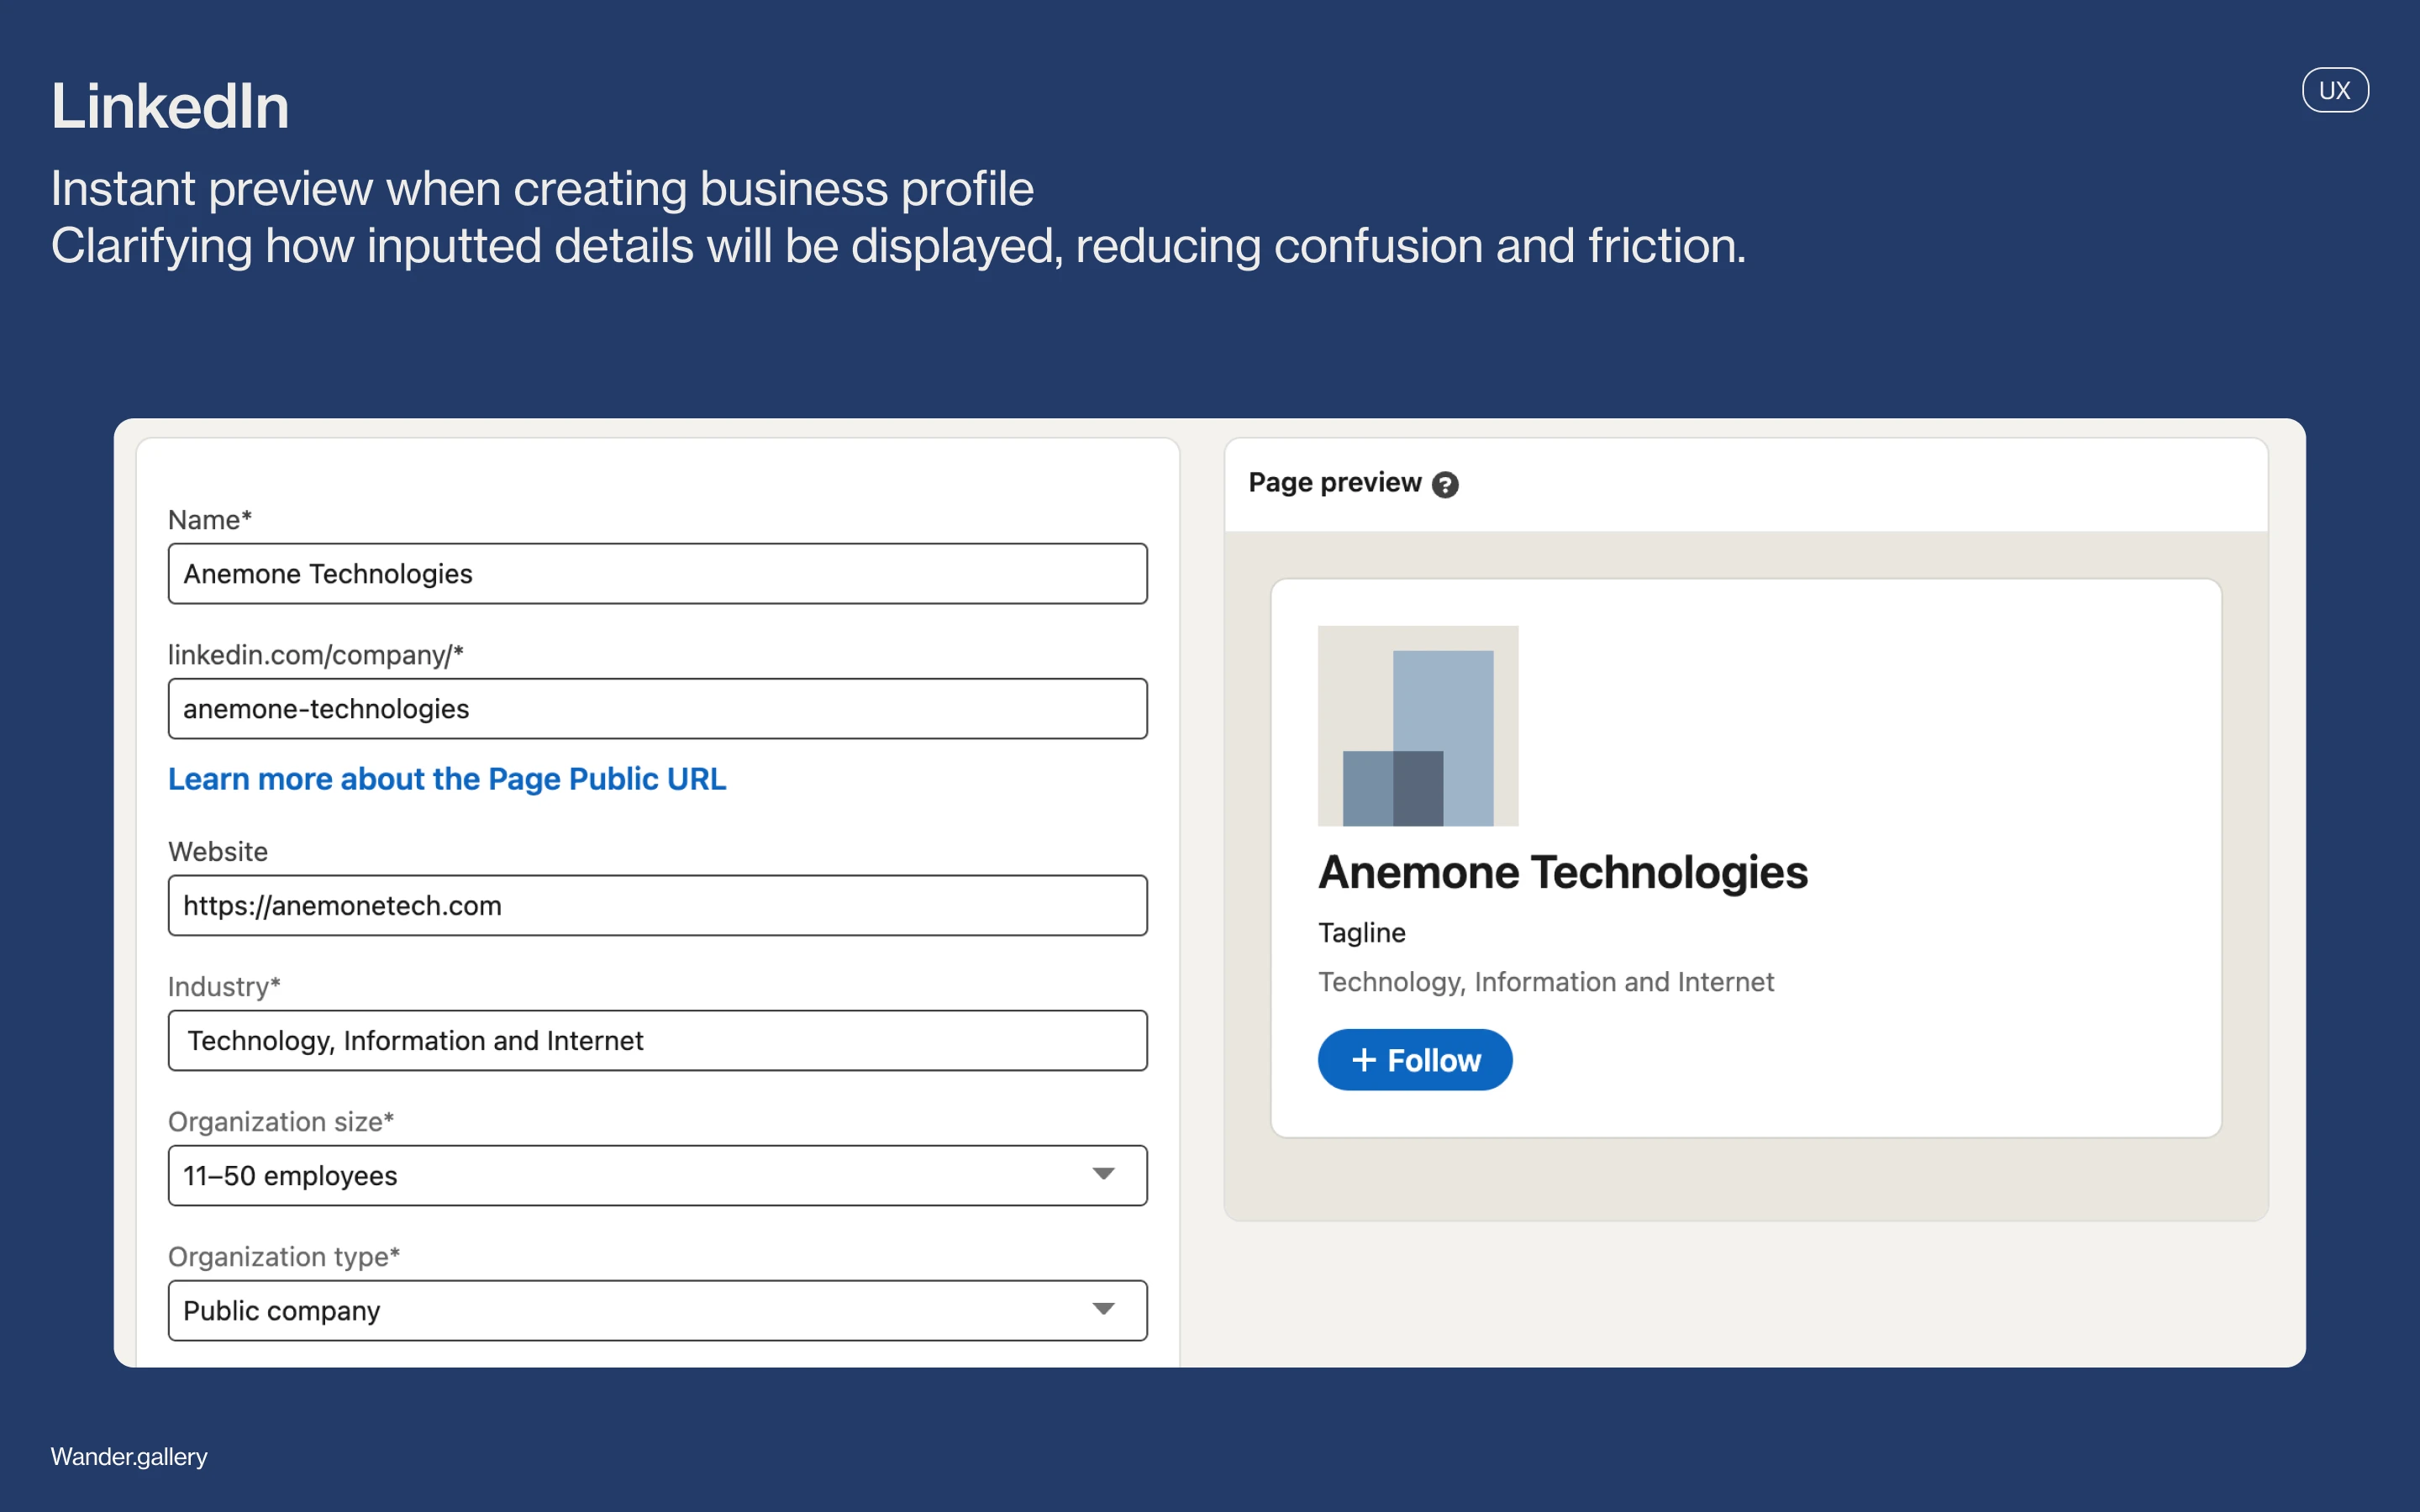Click the LinkedIn title heading
This screenshot has width=2420, height=1512.
(x=170, y=106)
